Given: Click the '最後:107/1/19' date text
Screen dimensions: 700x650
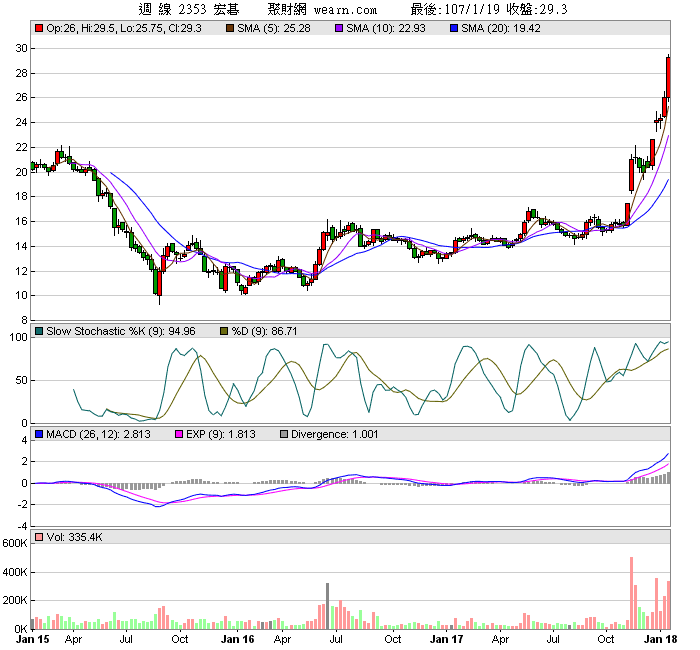Looking at the screenshot, I should coord(455,9).
